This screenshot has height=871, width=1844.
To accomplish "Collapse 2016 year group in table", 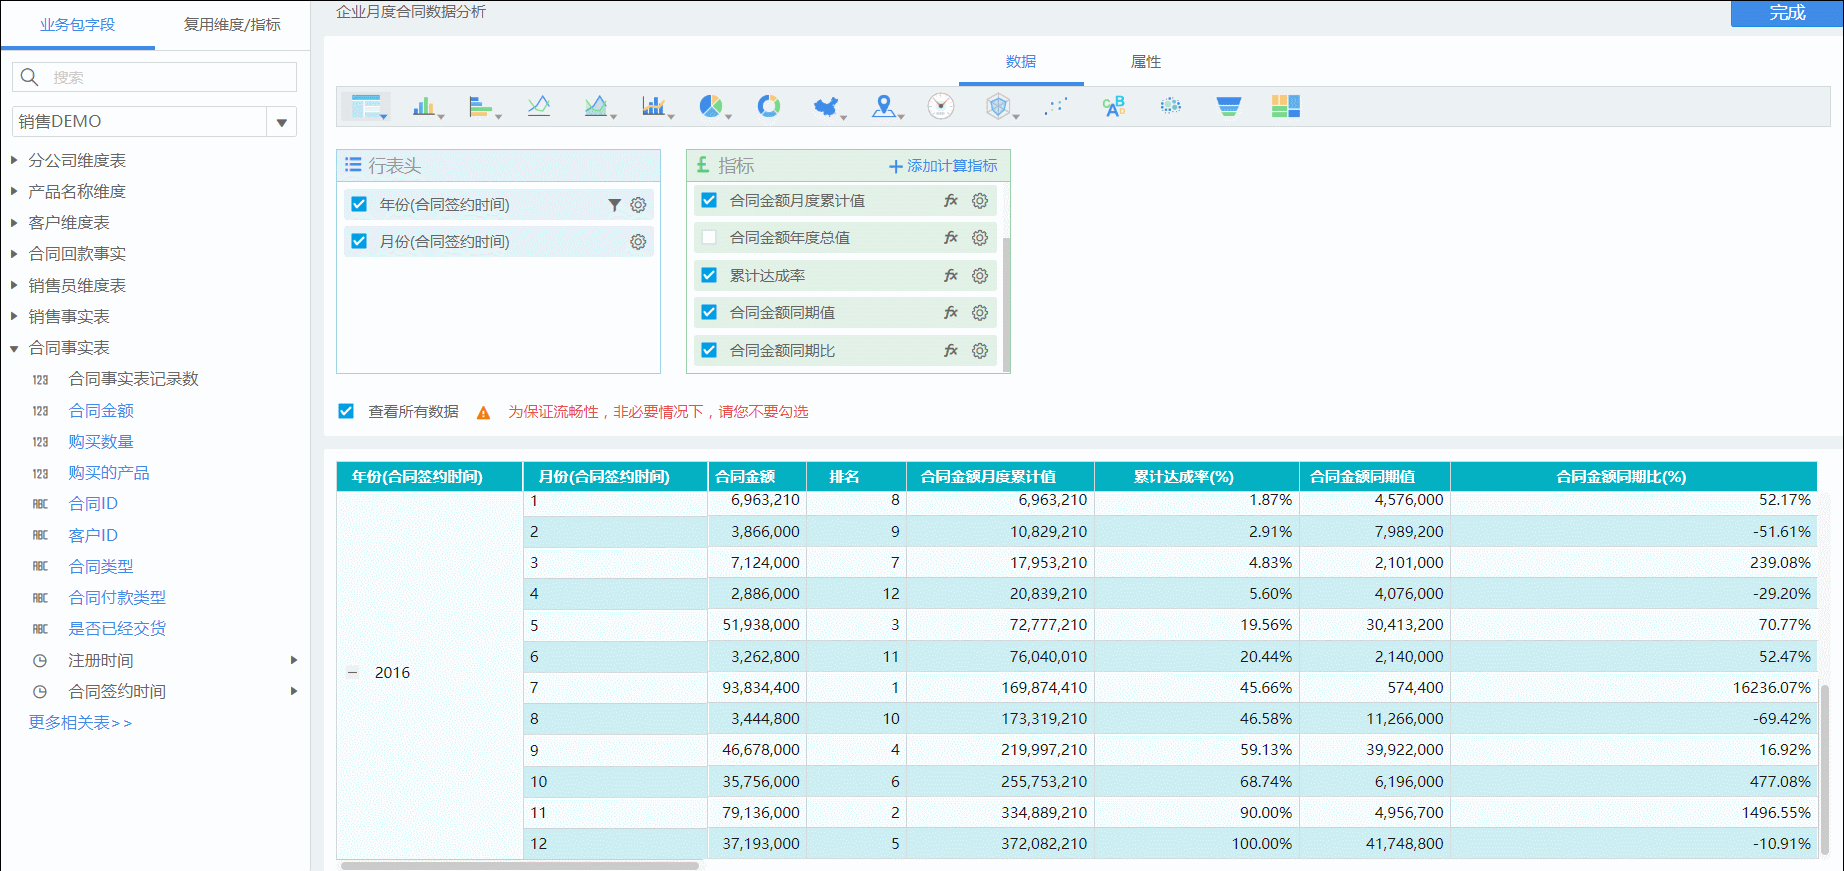I will (x=353, y=673).
